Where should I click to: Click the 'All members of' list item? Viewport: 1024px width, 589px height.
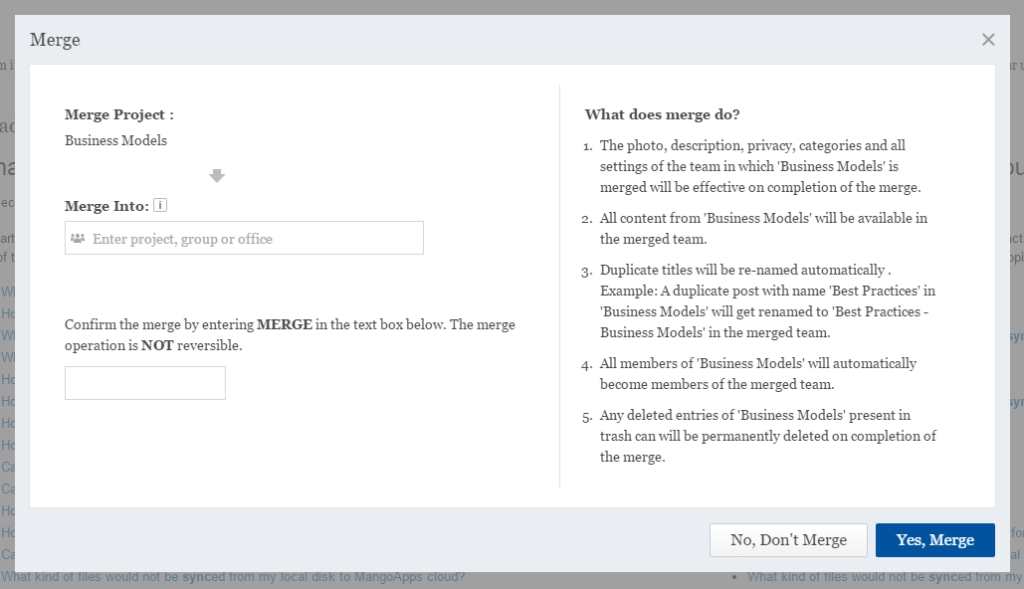pyautogui.click(x=758, y=373)
